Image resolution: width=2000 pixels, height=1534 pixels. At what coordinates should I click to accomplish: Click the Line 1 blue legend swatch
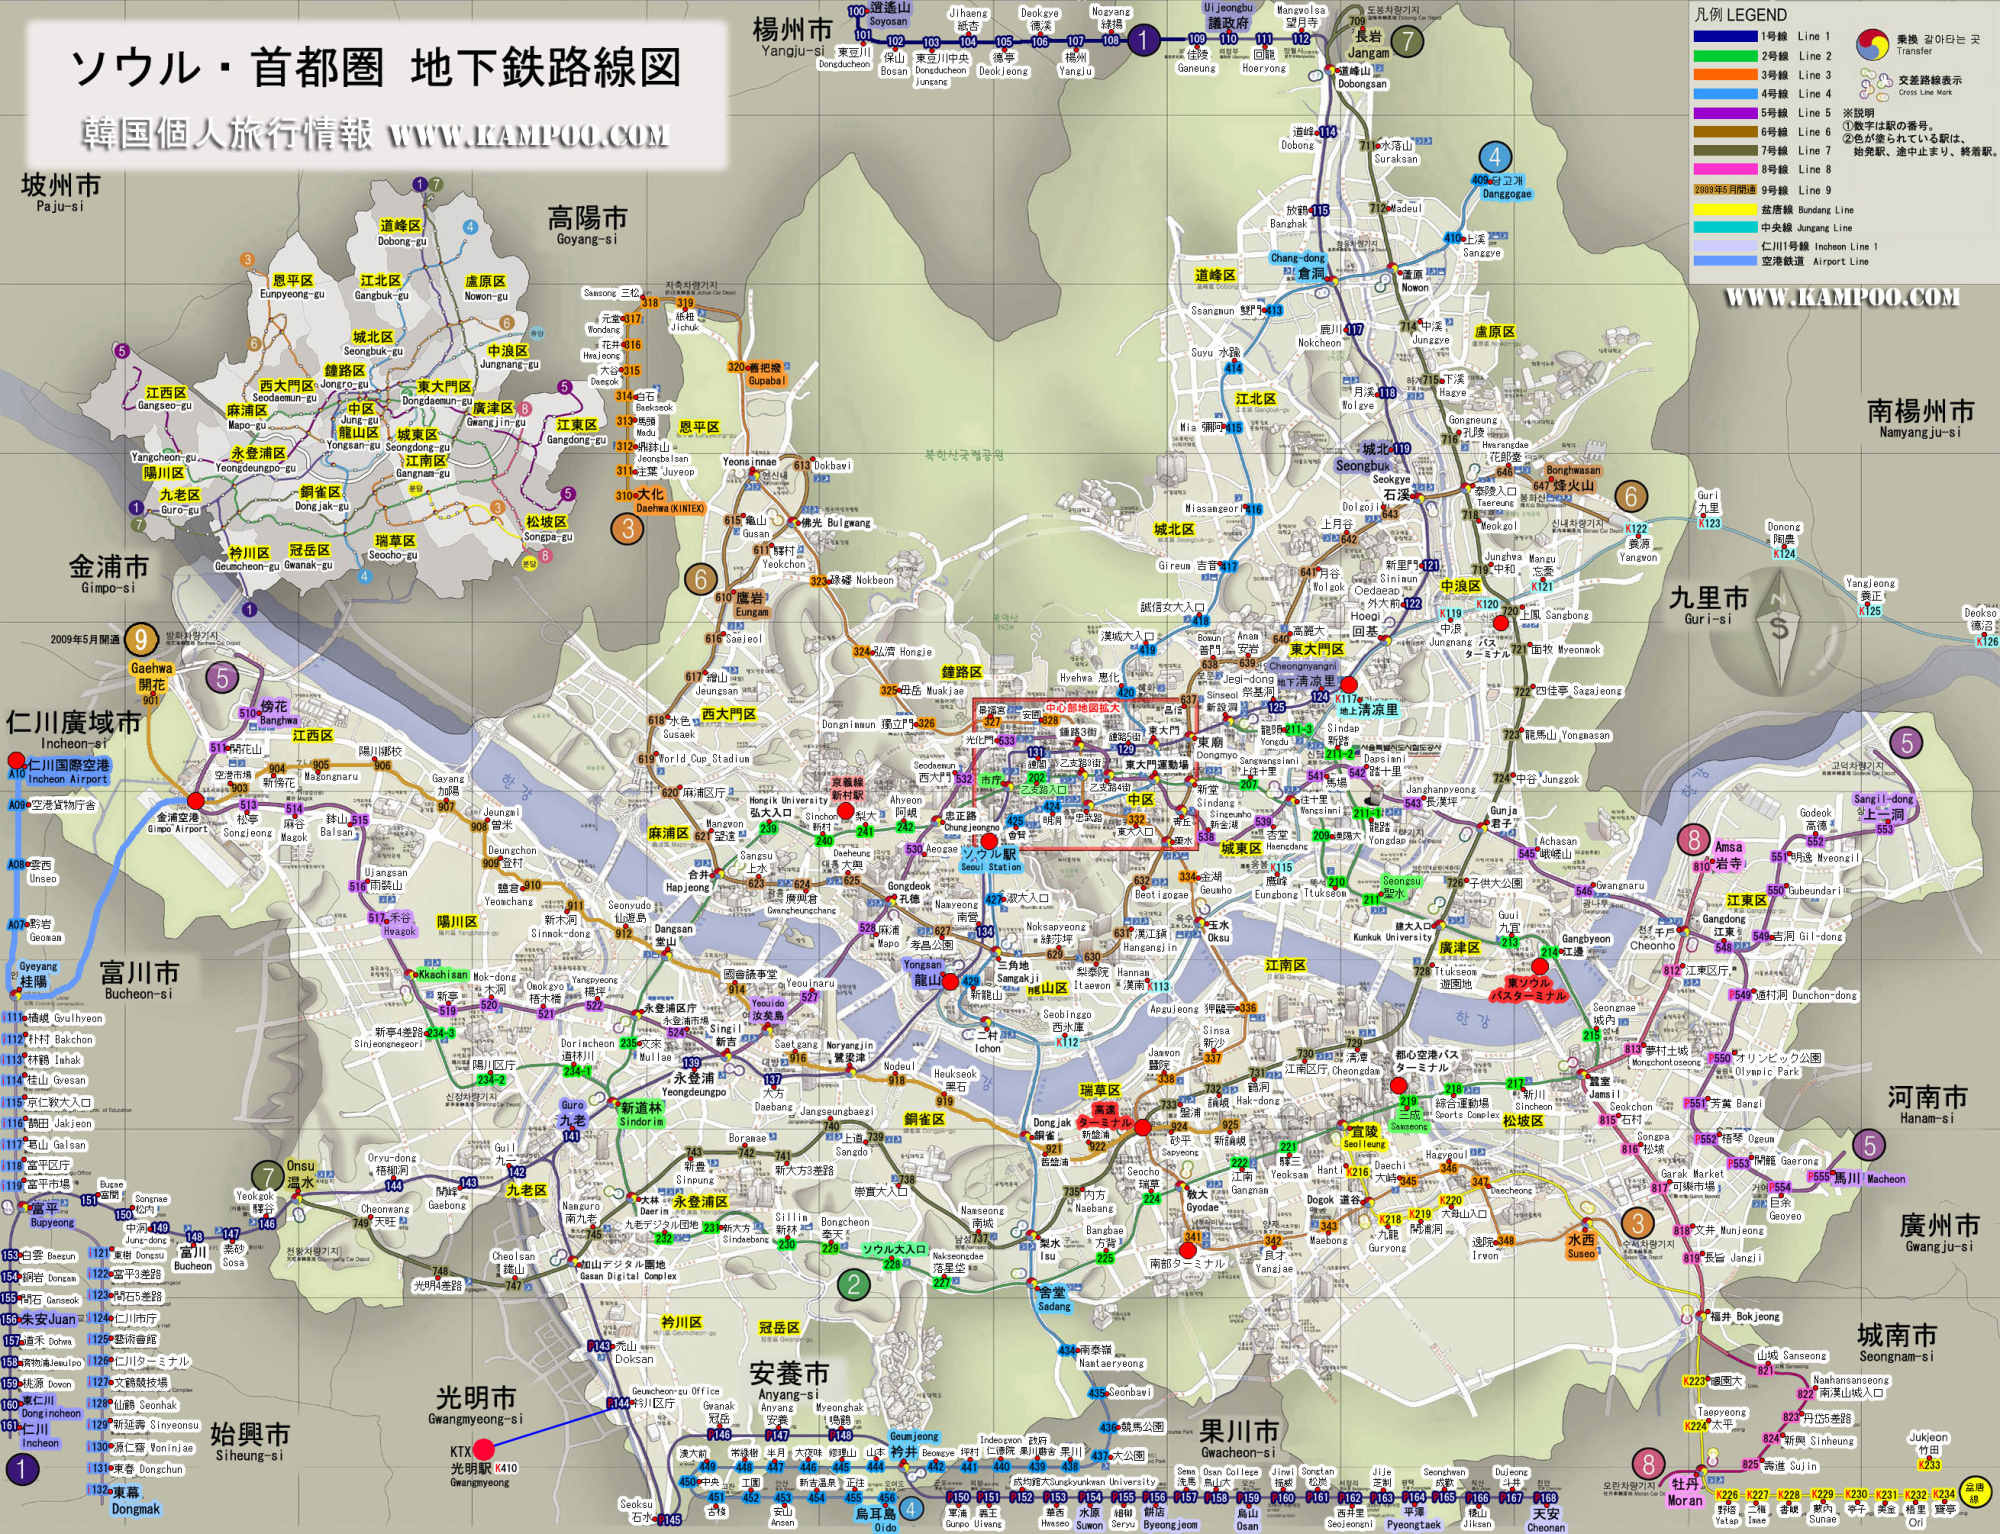point(1725,37)
